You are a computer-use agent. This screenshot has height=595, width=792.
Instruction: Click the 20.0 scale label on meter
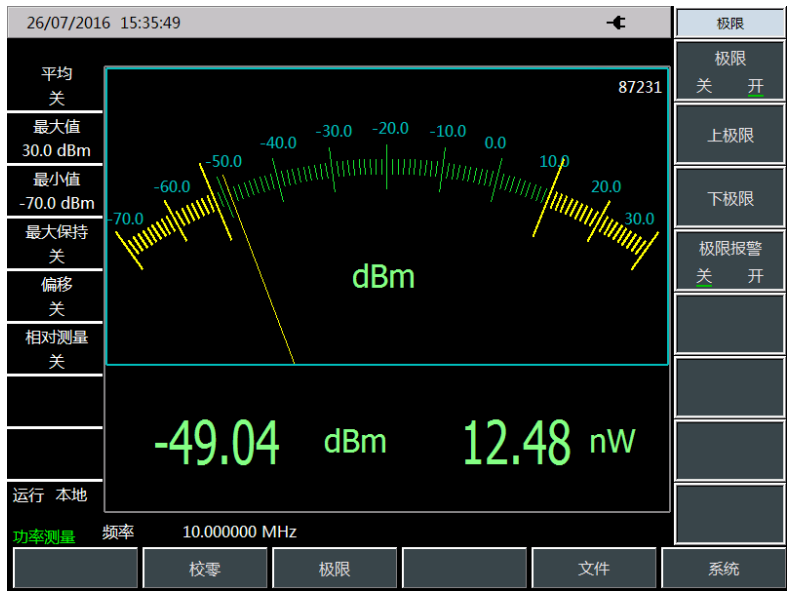click(x=606, y=187)
